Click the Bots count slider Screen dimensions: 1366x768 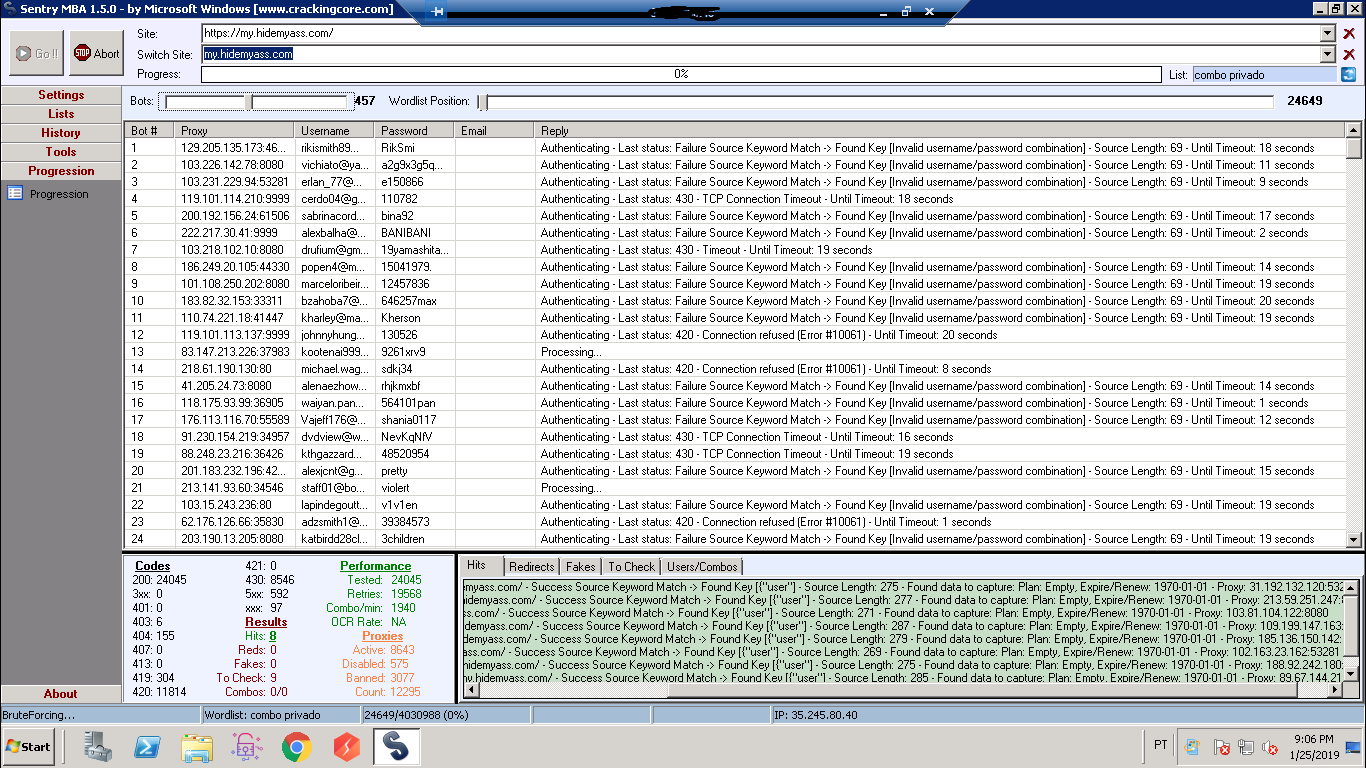[256, 101]
